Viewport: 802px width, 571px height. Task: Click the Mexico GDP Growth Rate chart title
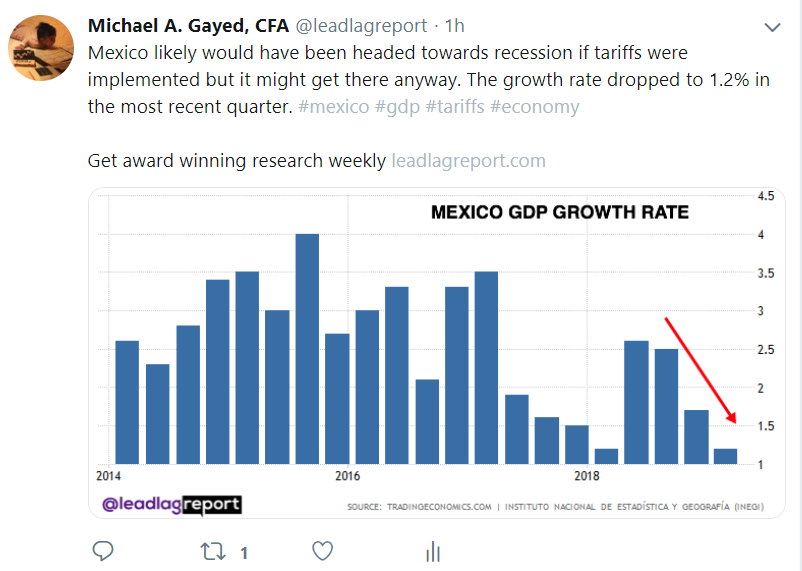pyautogui.click(x=559, y=212)
